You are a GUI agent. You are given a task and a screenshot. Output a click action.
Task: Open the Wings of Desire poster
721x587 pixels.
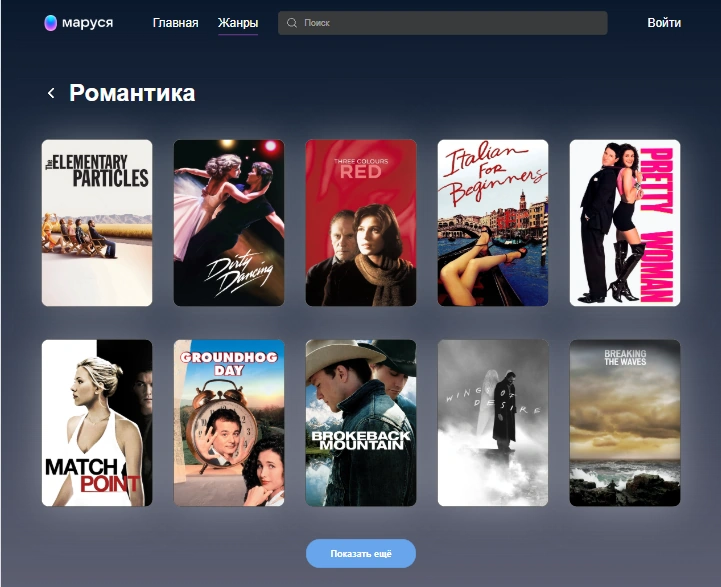[x=493, y=423]
